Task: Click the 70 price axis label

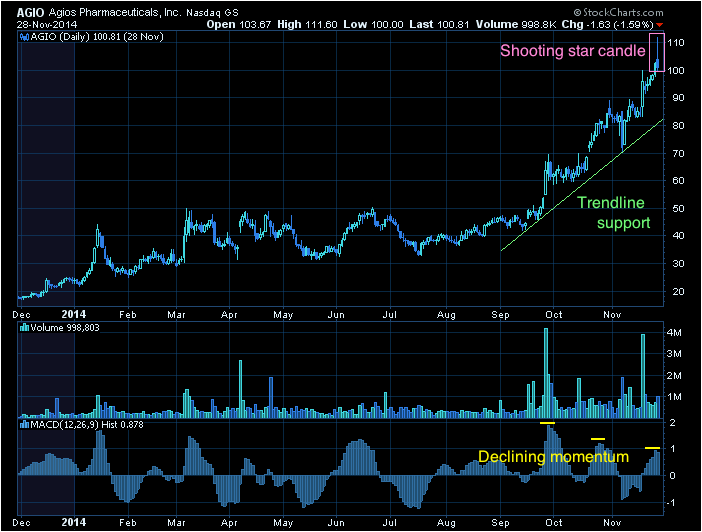Action: 678,153
